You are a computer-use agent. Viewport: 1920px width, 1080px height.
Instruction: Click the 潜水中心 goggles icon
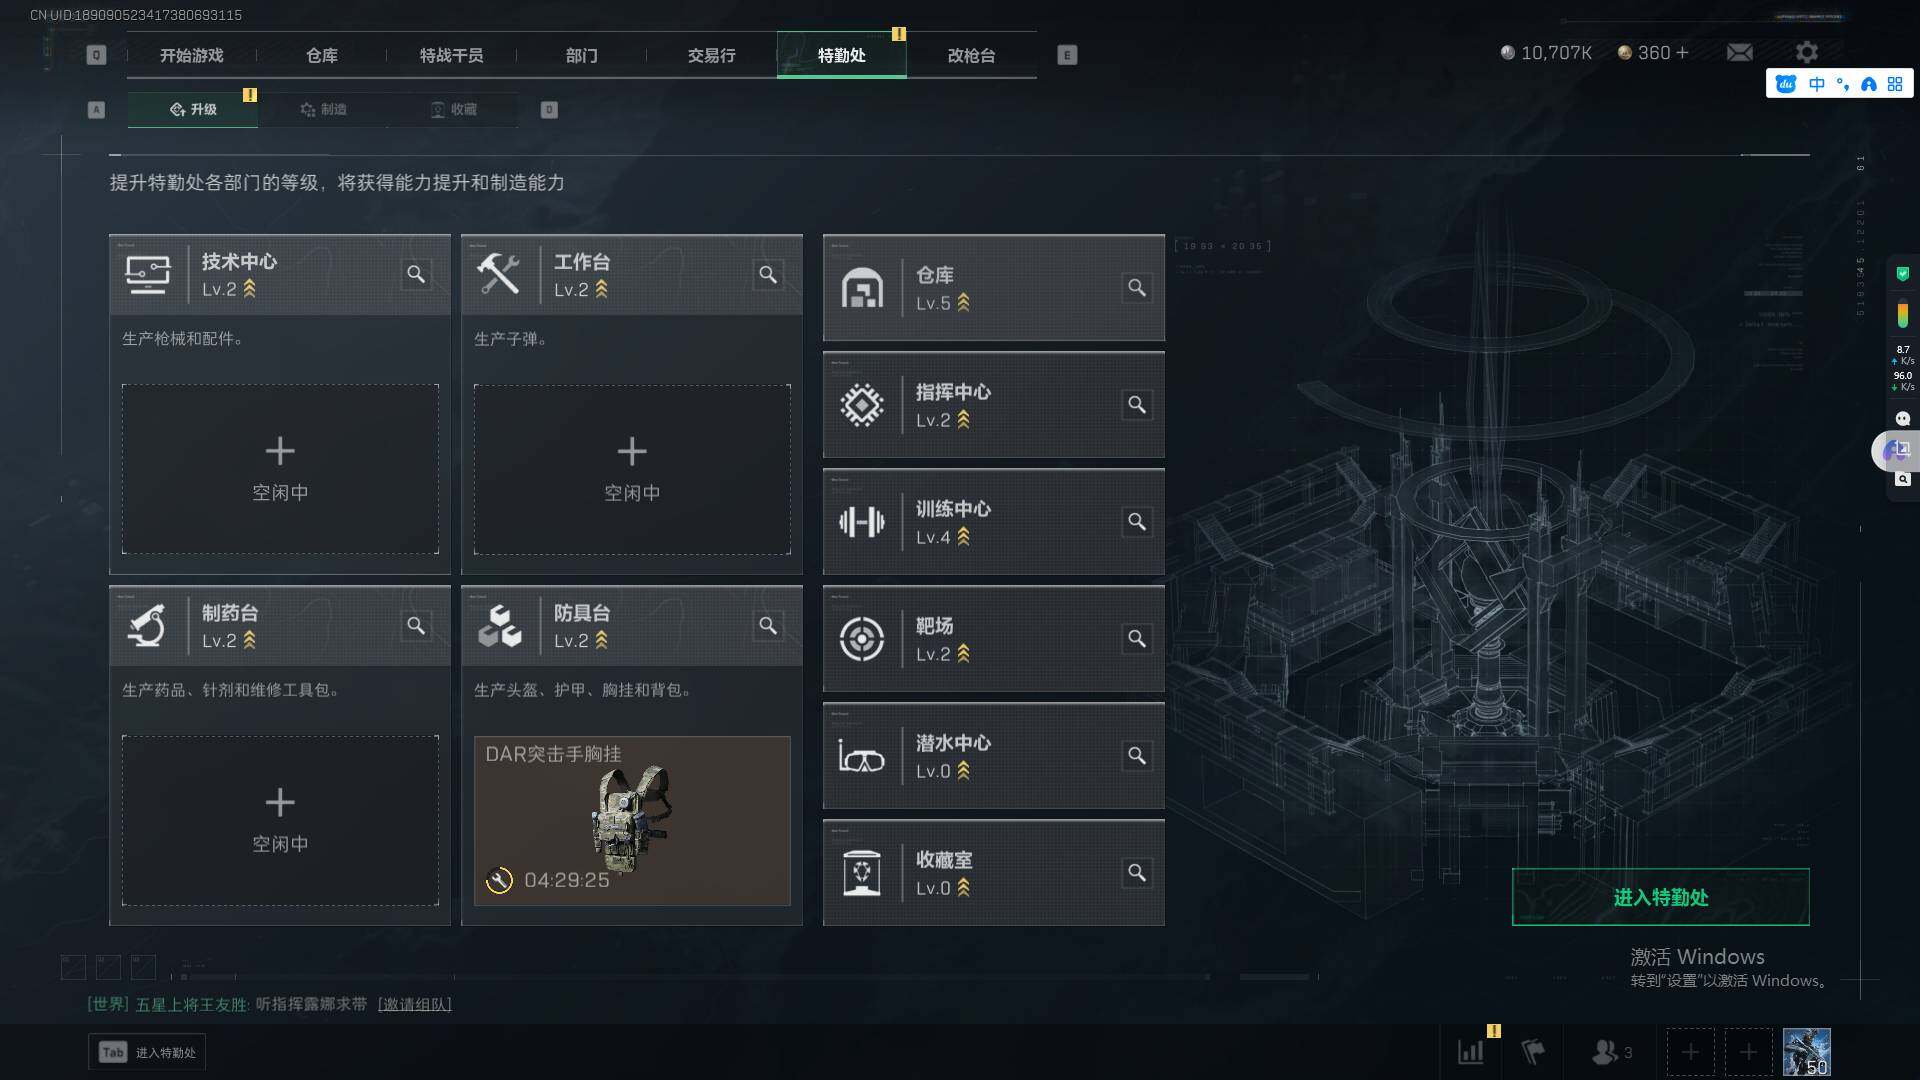861,757
